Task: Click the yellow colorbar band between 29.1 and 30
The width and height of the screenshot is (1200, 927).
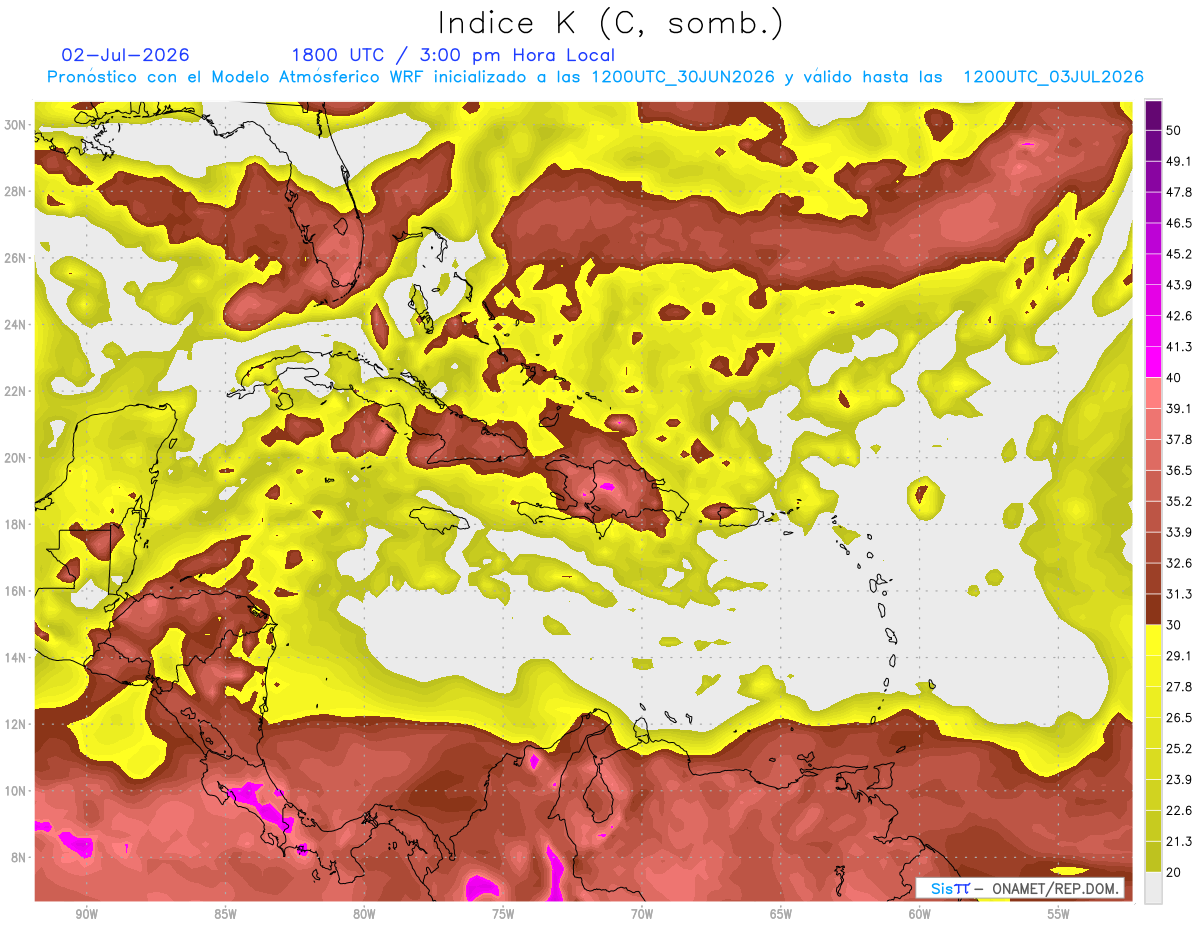Action: (1153, 640)
